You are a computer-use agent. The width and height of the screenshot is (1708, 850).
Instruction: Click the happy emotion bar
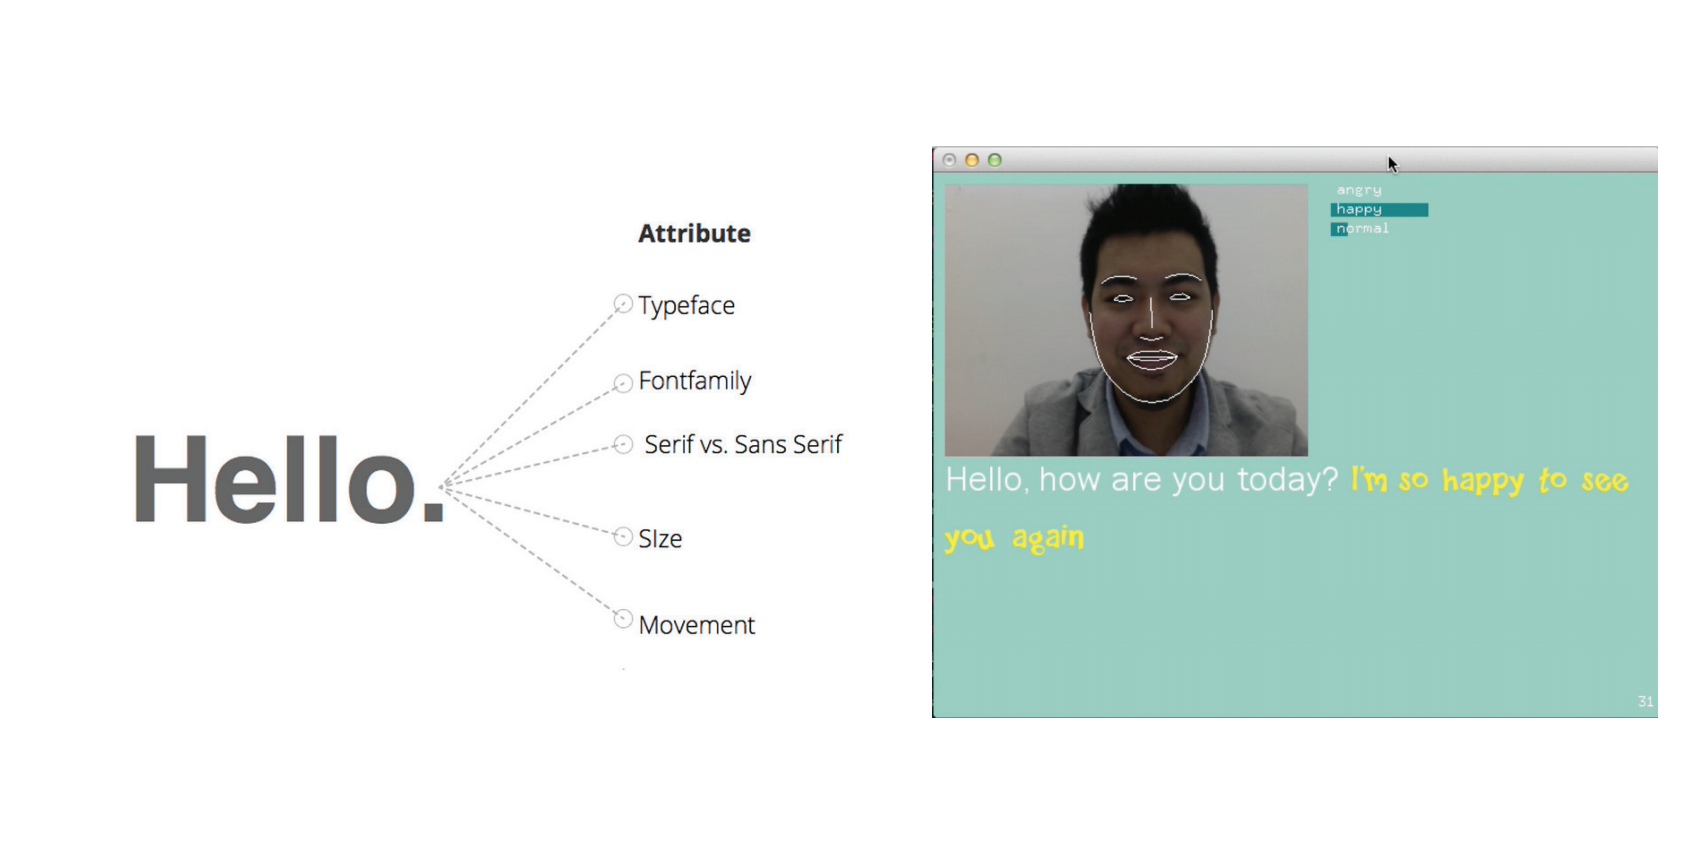[x=1379, y=209]
